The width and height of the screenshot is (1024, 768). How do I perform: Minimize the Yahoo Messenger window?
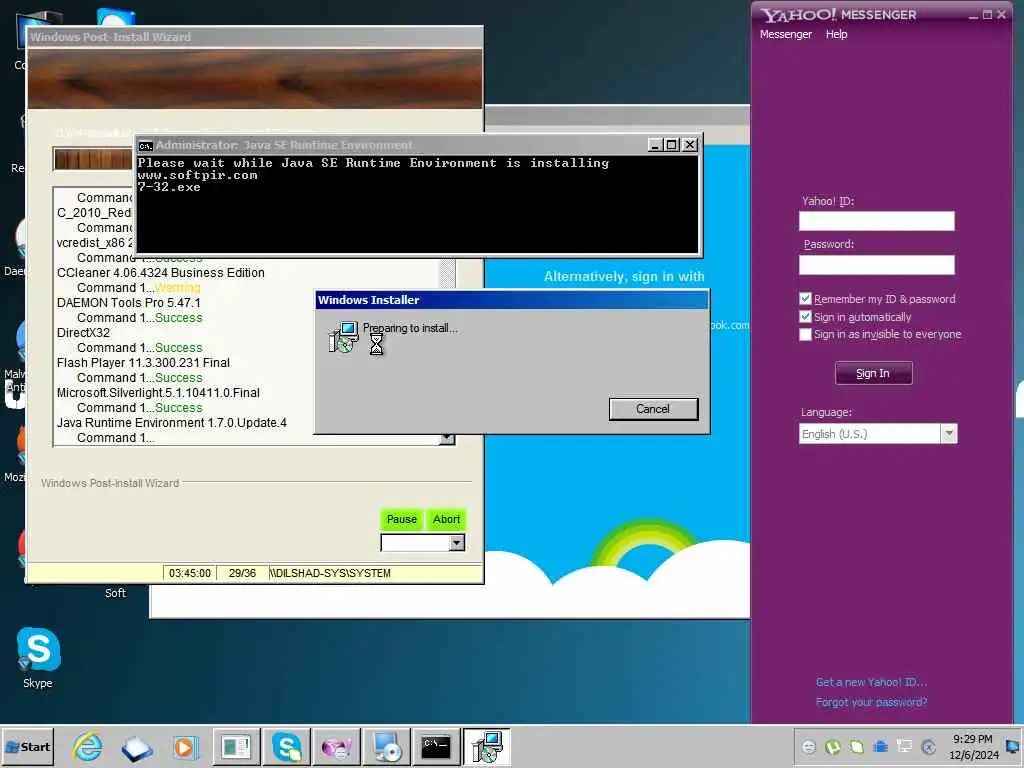(973, 14)
